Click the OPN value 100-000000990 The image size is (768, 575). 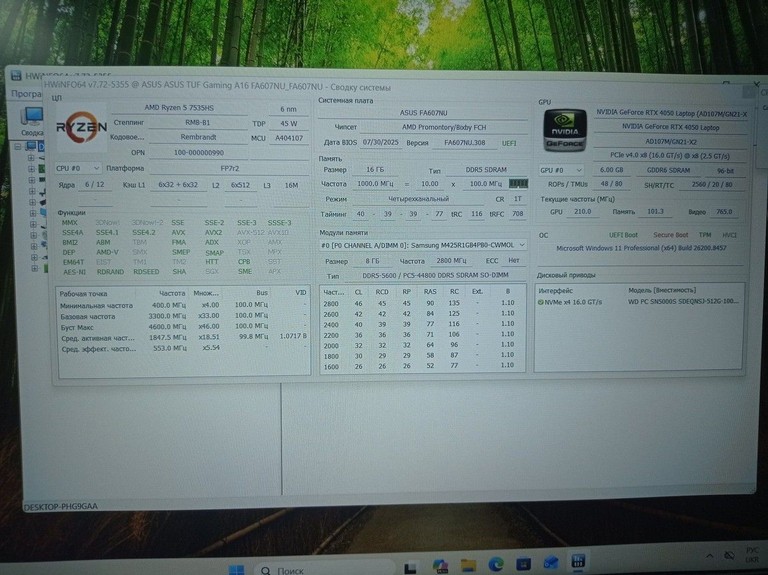point(198,152)
